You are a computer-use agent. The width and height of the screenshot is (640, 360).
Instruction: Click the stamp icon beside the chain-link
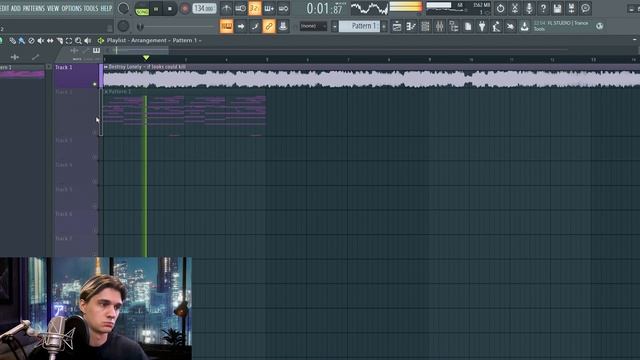click(283, 26)
